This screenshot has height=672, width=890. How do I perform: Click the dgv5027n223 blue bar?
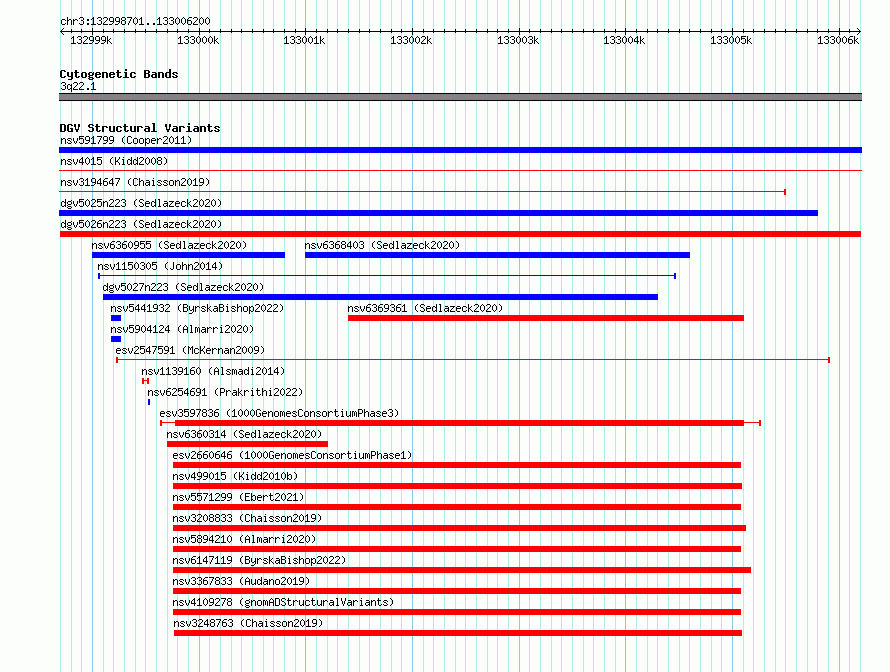pyautogui.click(x=380, y=297)
